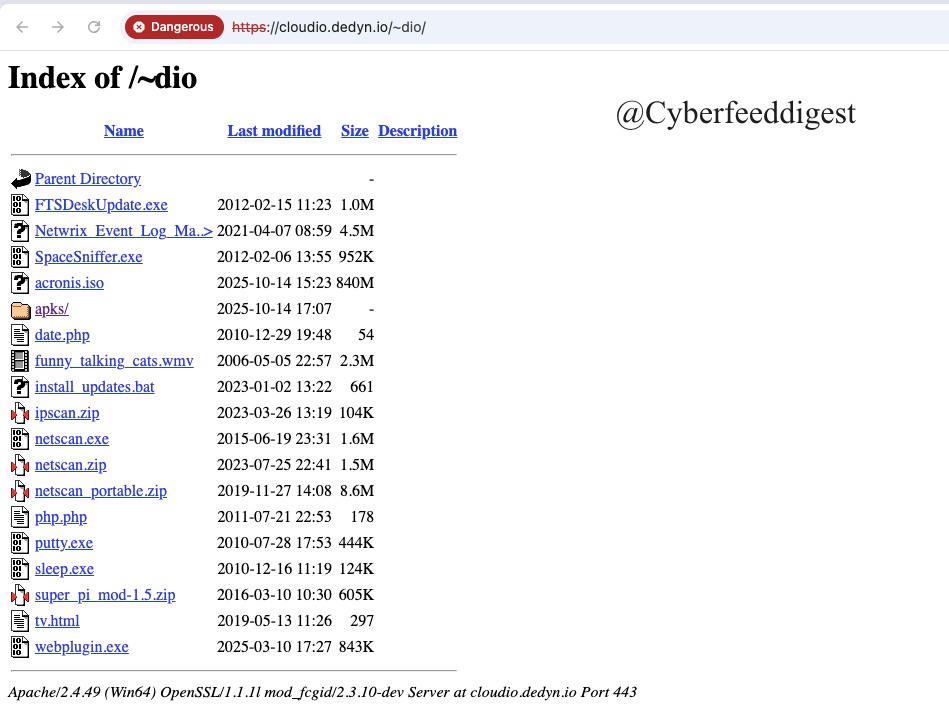Download the netscan.zip link

click(x=70, y=465)
